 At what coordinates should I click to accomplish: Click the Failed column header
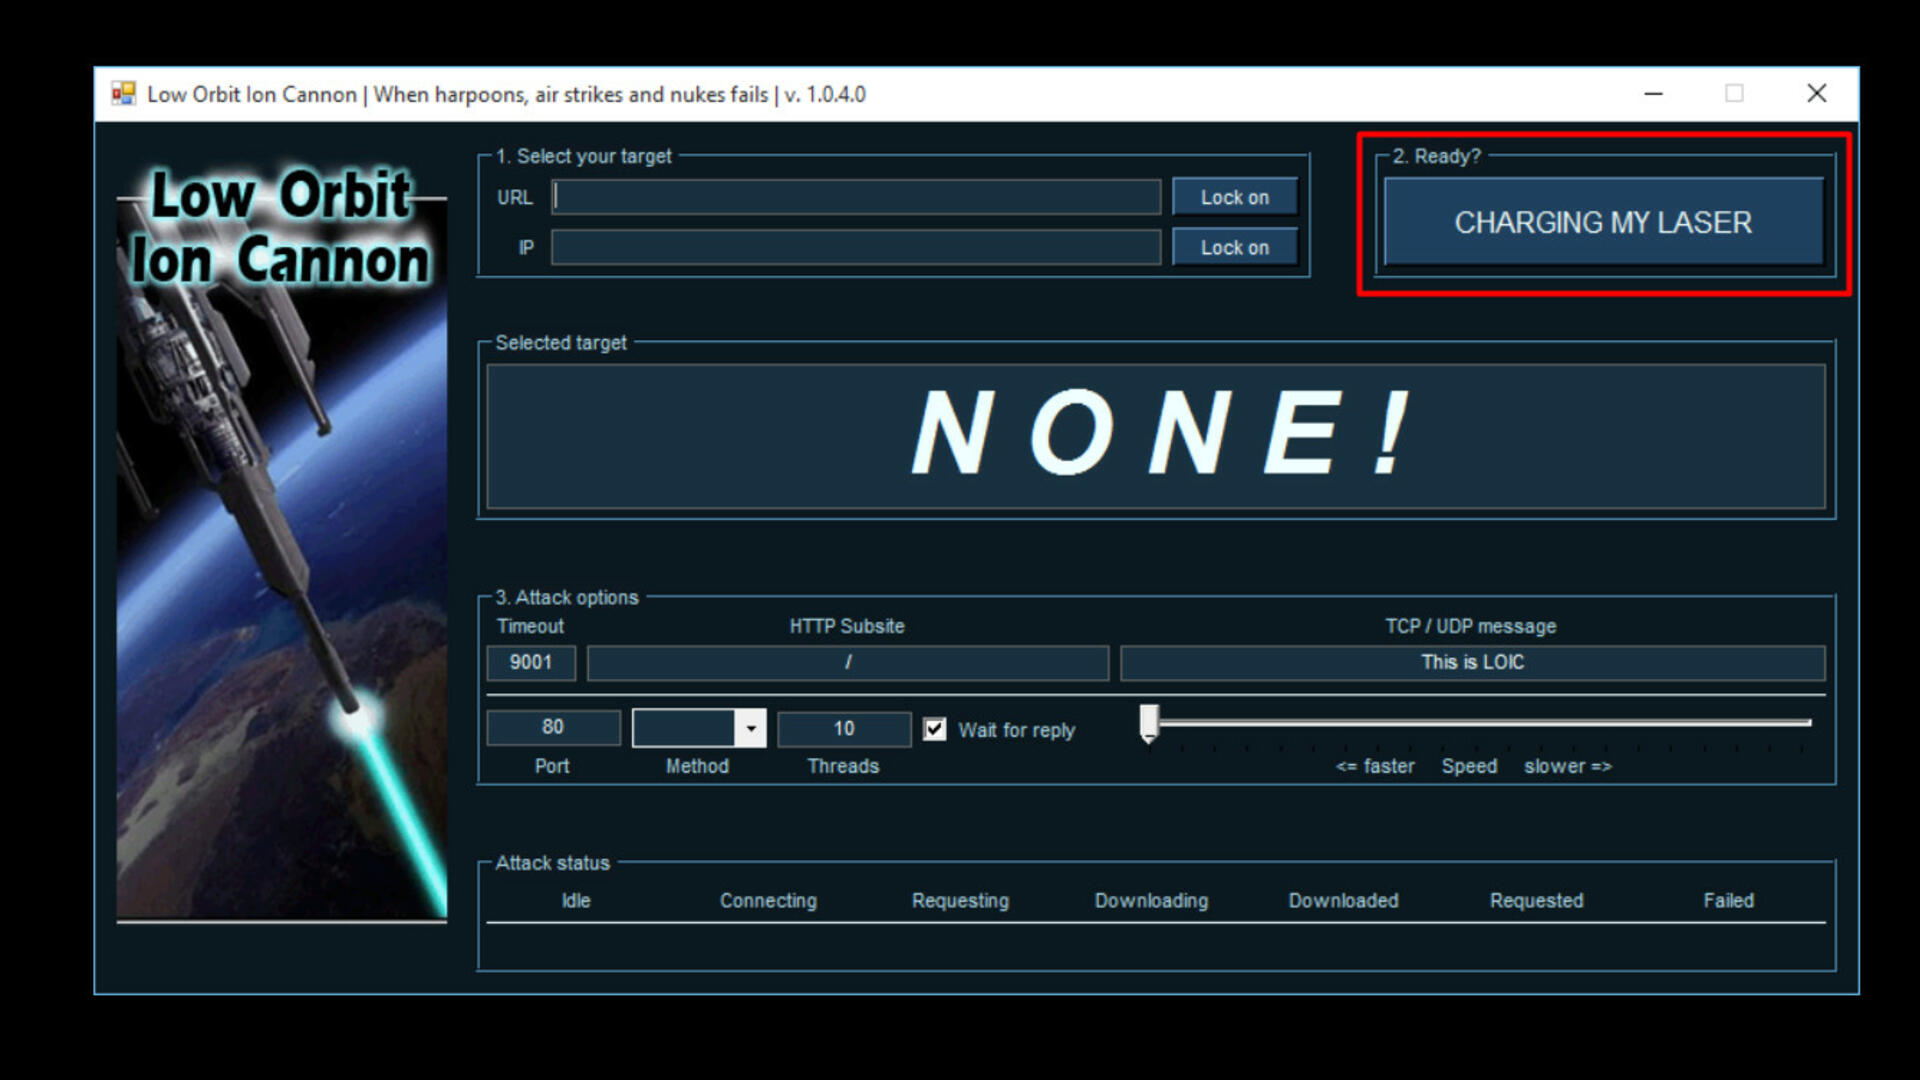1728,900
